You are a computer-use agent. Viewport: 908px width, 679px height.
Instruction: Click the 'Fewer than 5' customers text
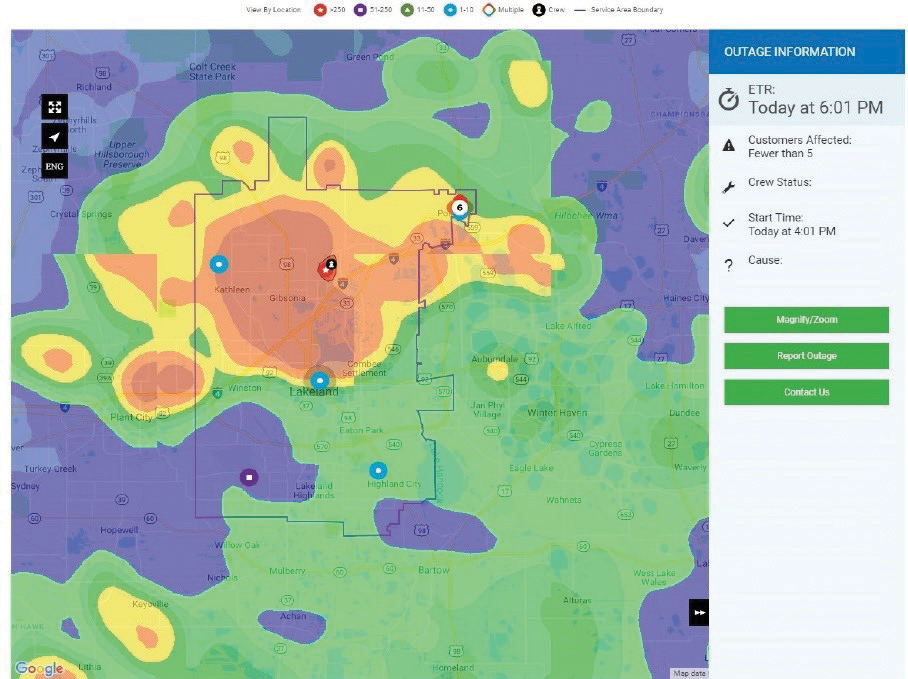[780, 153]
